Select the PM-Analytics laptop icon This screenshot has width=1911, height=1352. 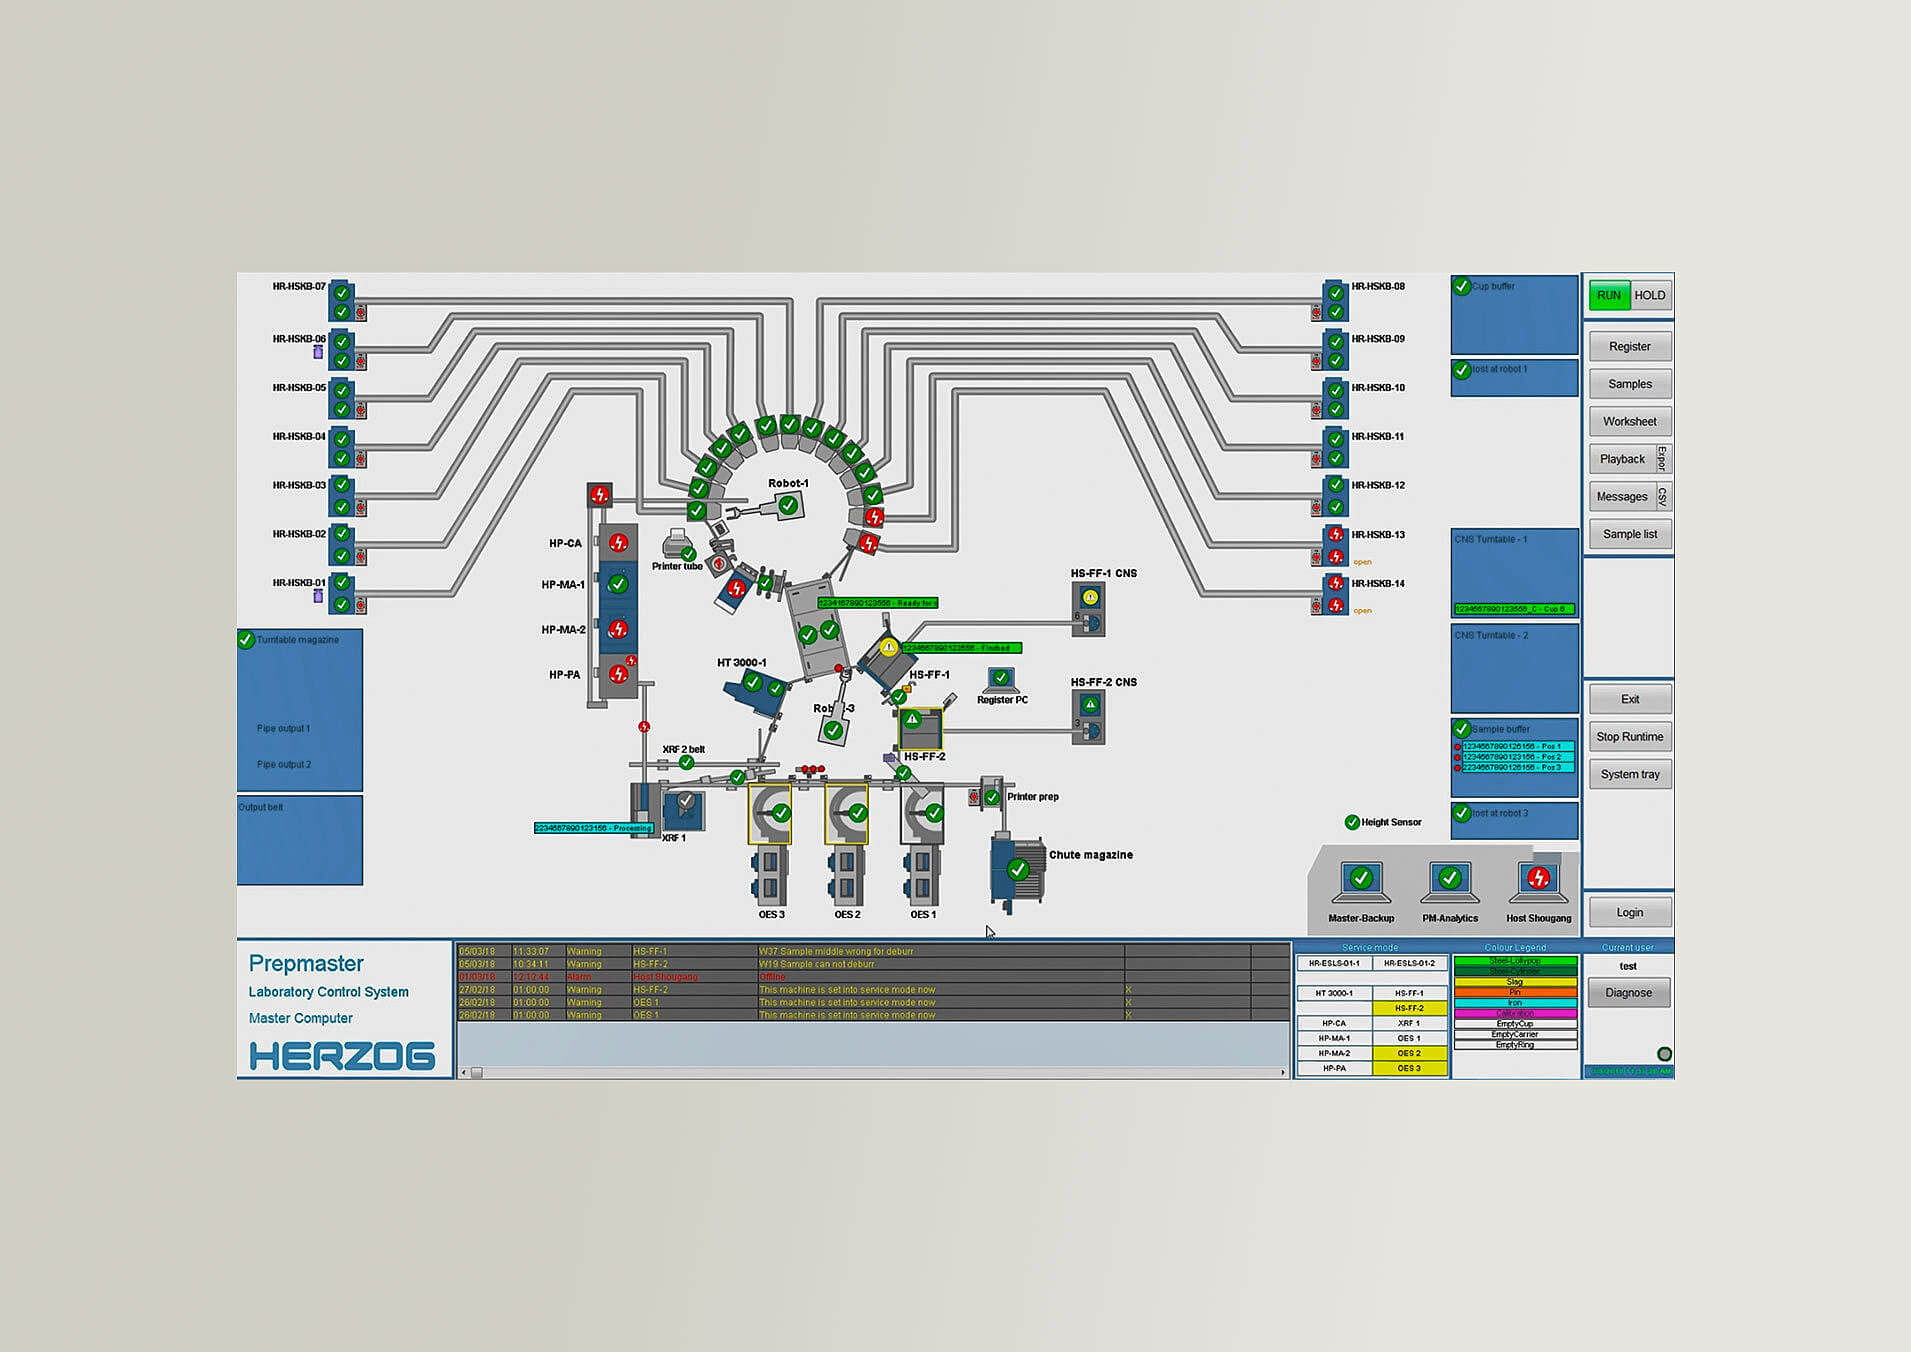[1450, 882]
